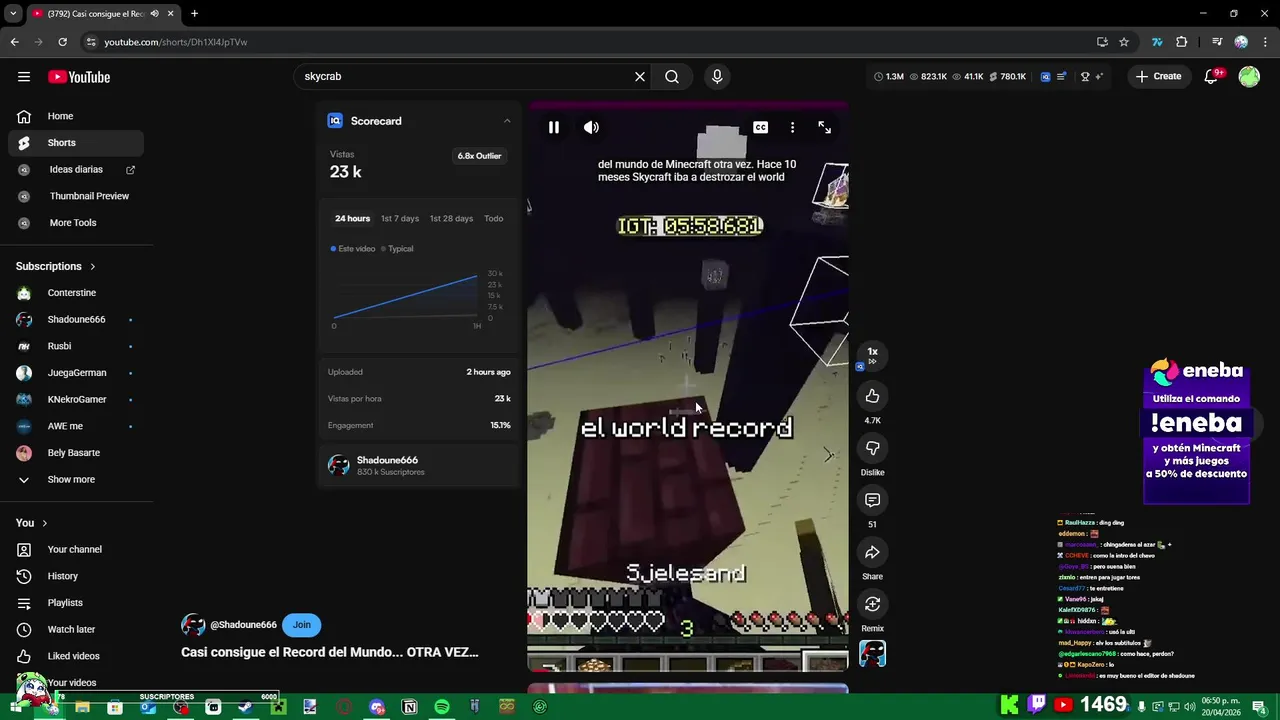Open the sound thumbnail below Remix
The width and height of the screenshot is (1280, 720).
[872, 654]
